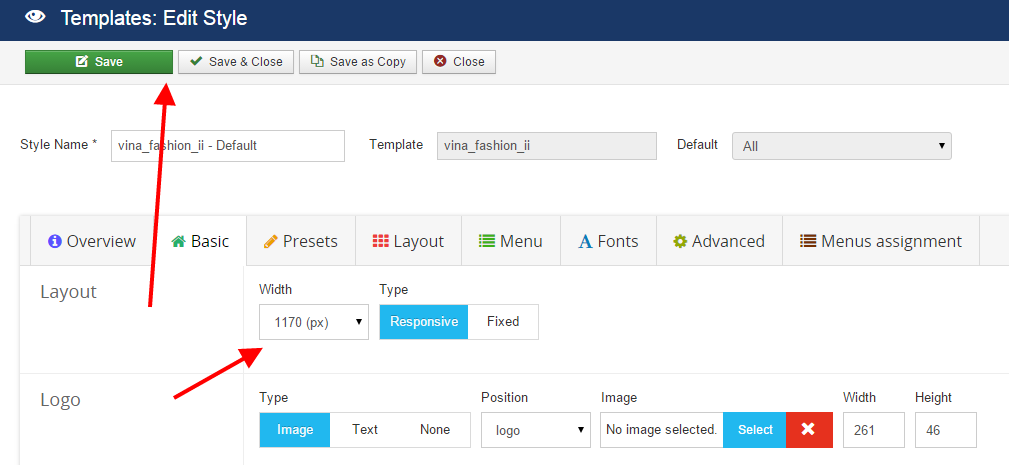Click the list icon on Menu tab
Viewport: 1009px width, 465px height.
pyautogui.click(x=487, y=241)
